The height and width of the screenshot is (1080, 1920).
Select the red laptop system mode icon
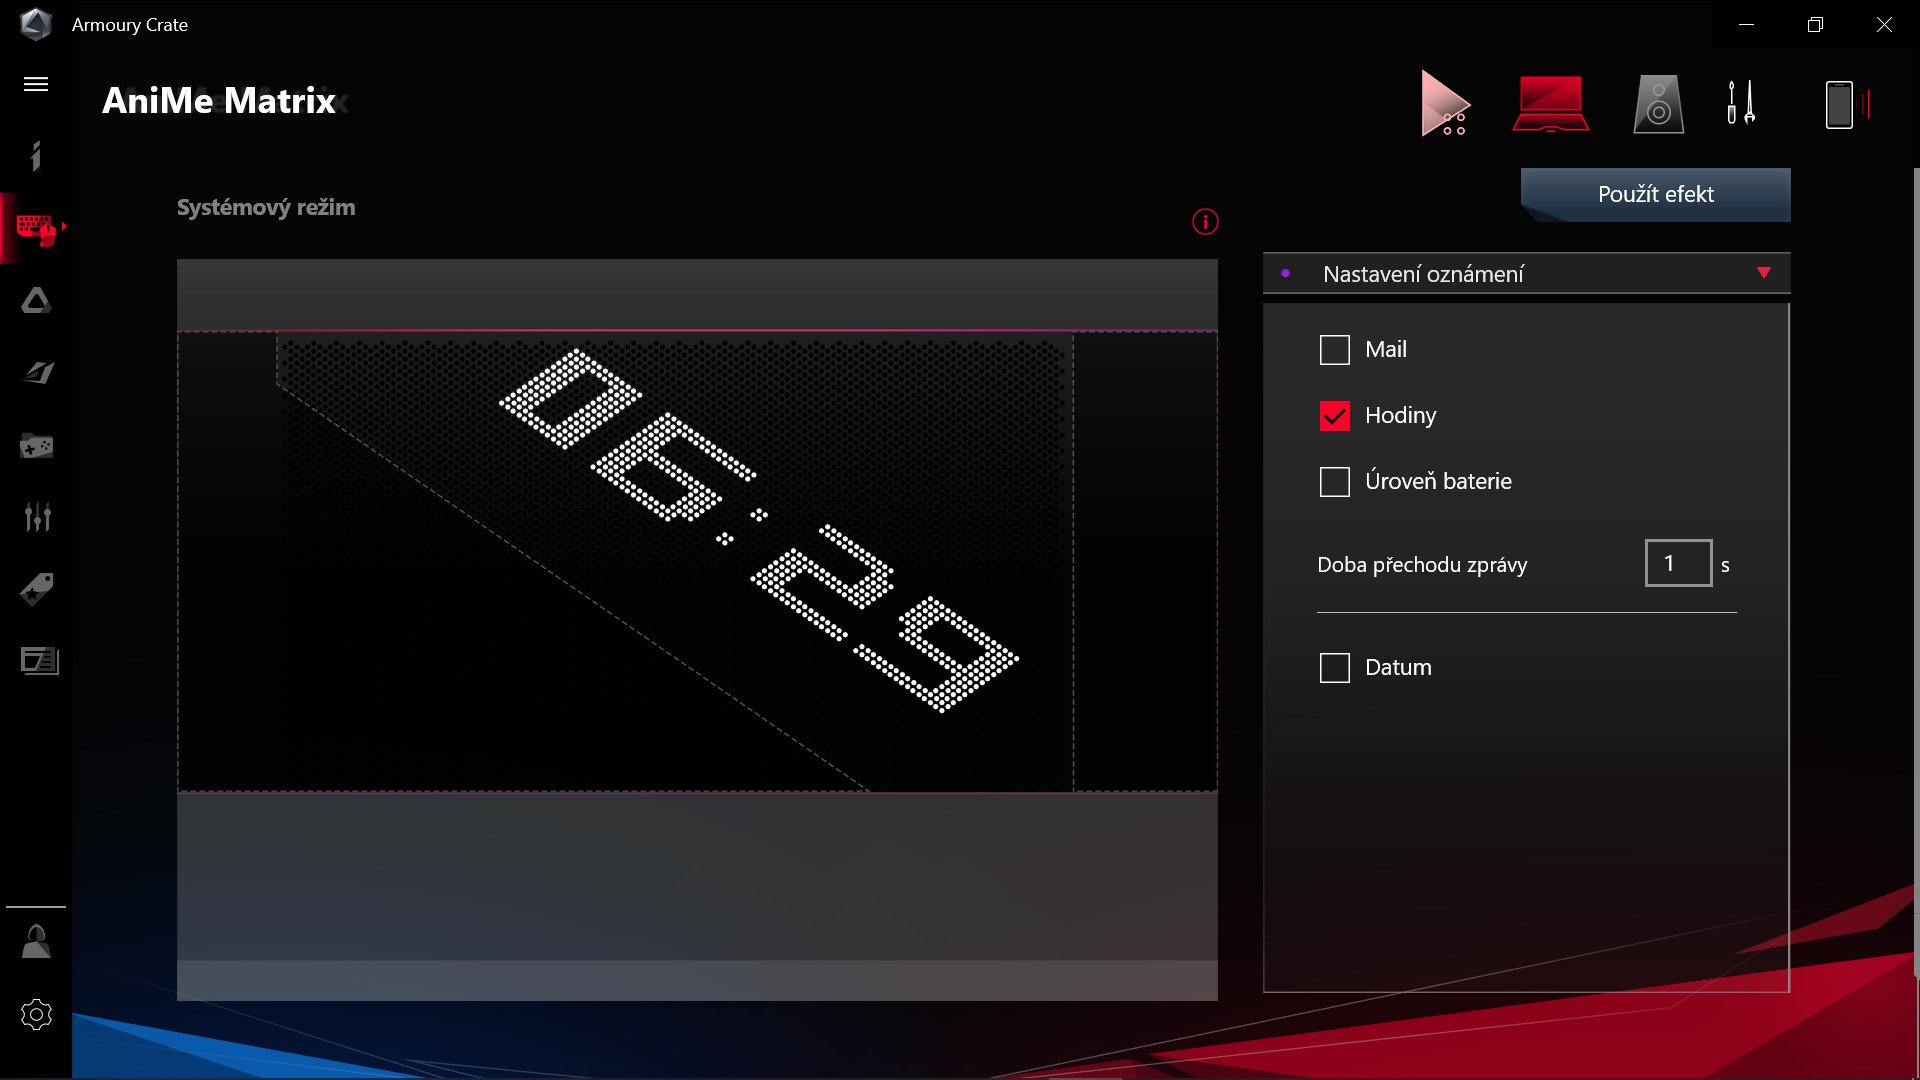1551,103
